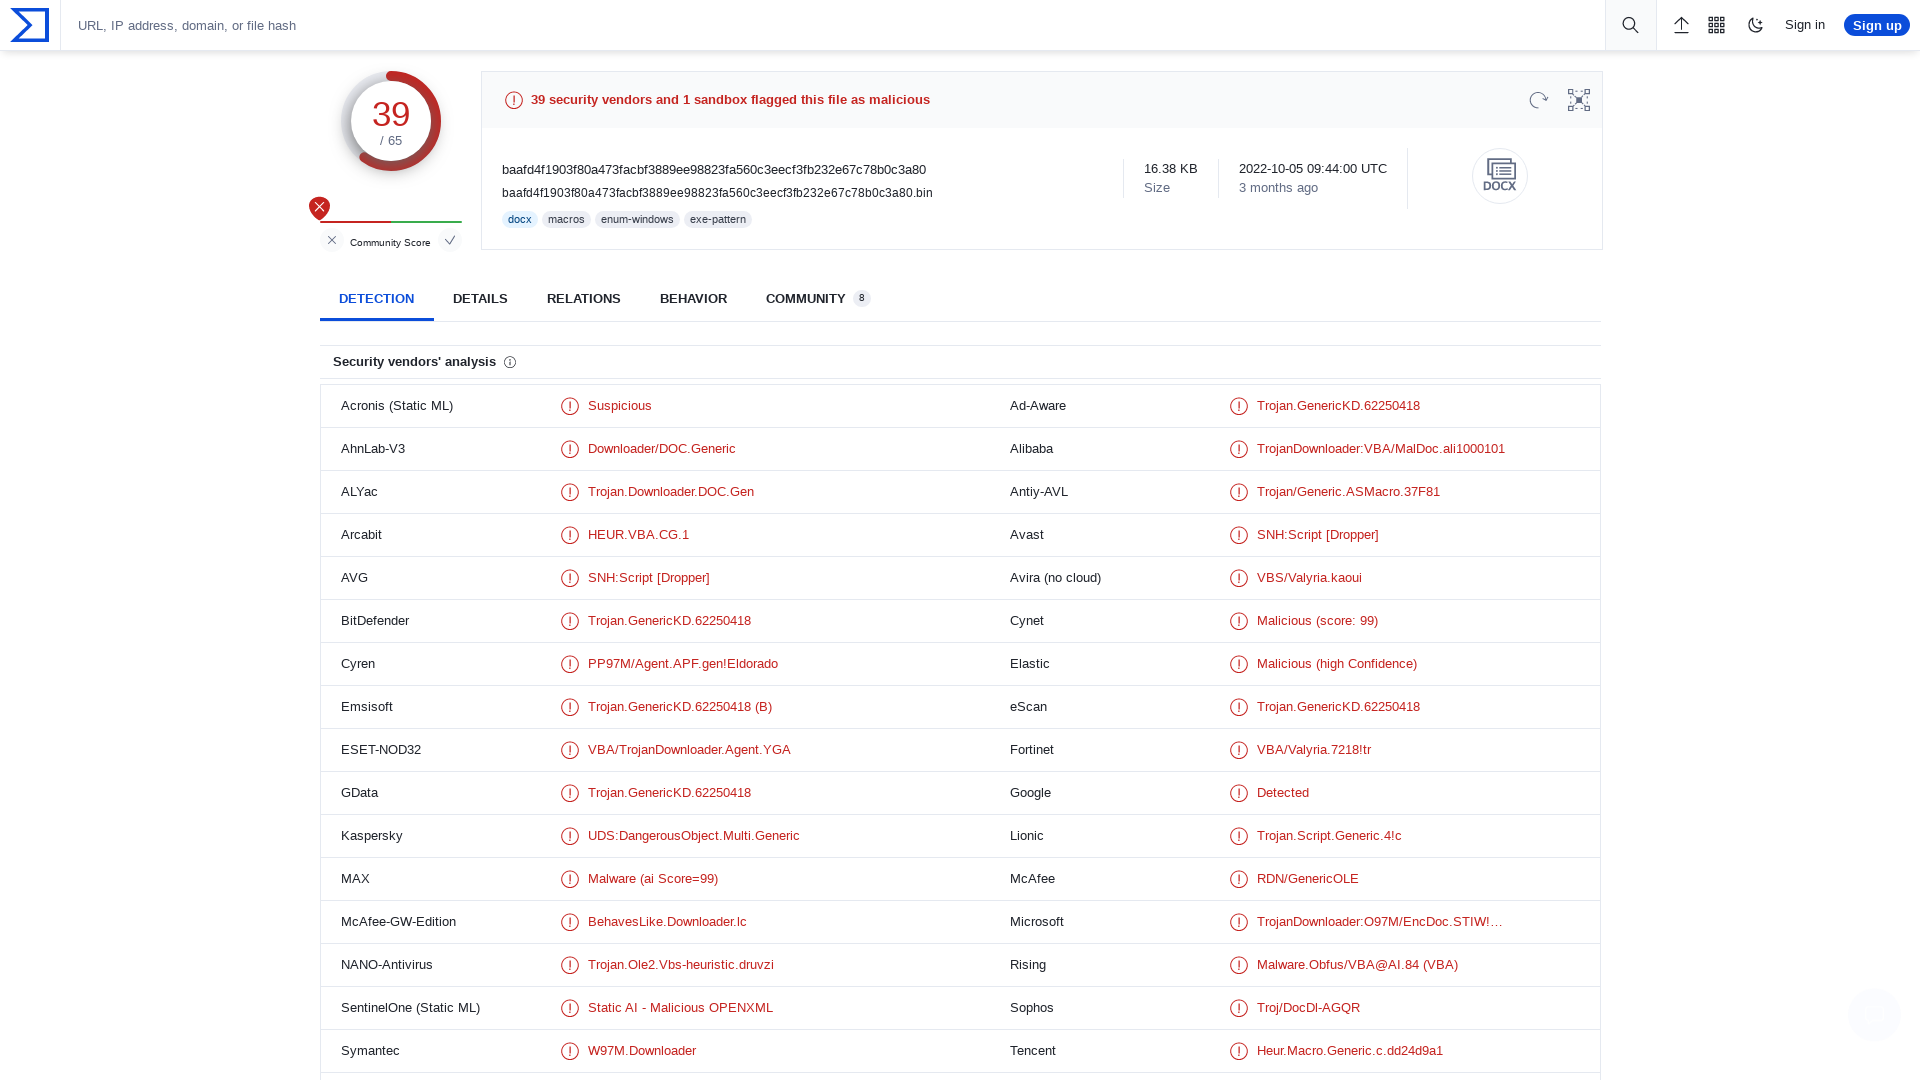
Task: Vote the file malicious with the X
Action: pyautogui.click(x=332, y=240)
